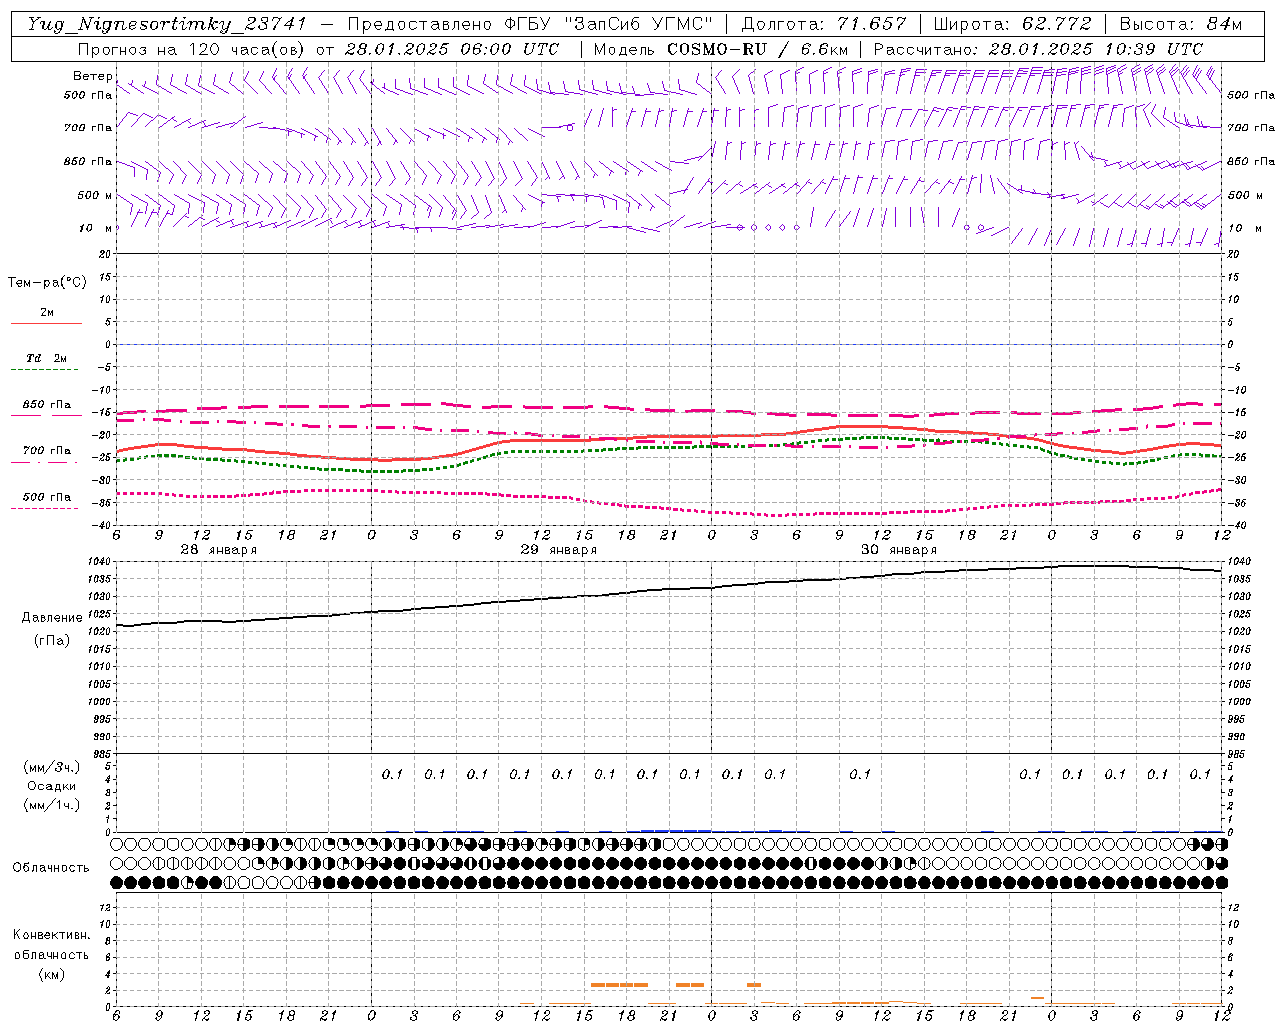Select the model name COSMO-RU / 6.6км
The height and width of the screenshot is (1024, 1280).
(759, 49)
